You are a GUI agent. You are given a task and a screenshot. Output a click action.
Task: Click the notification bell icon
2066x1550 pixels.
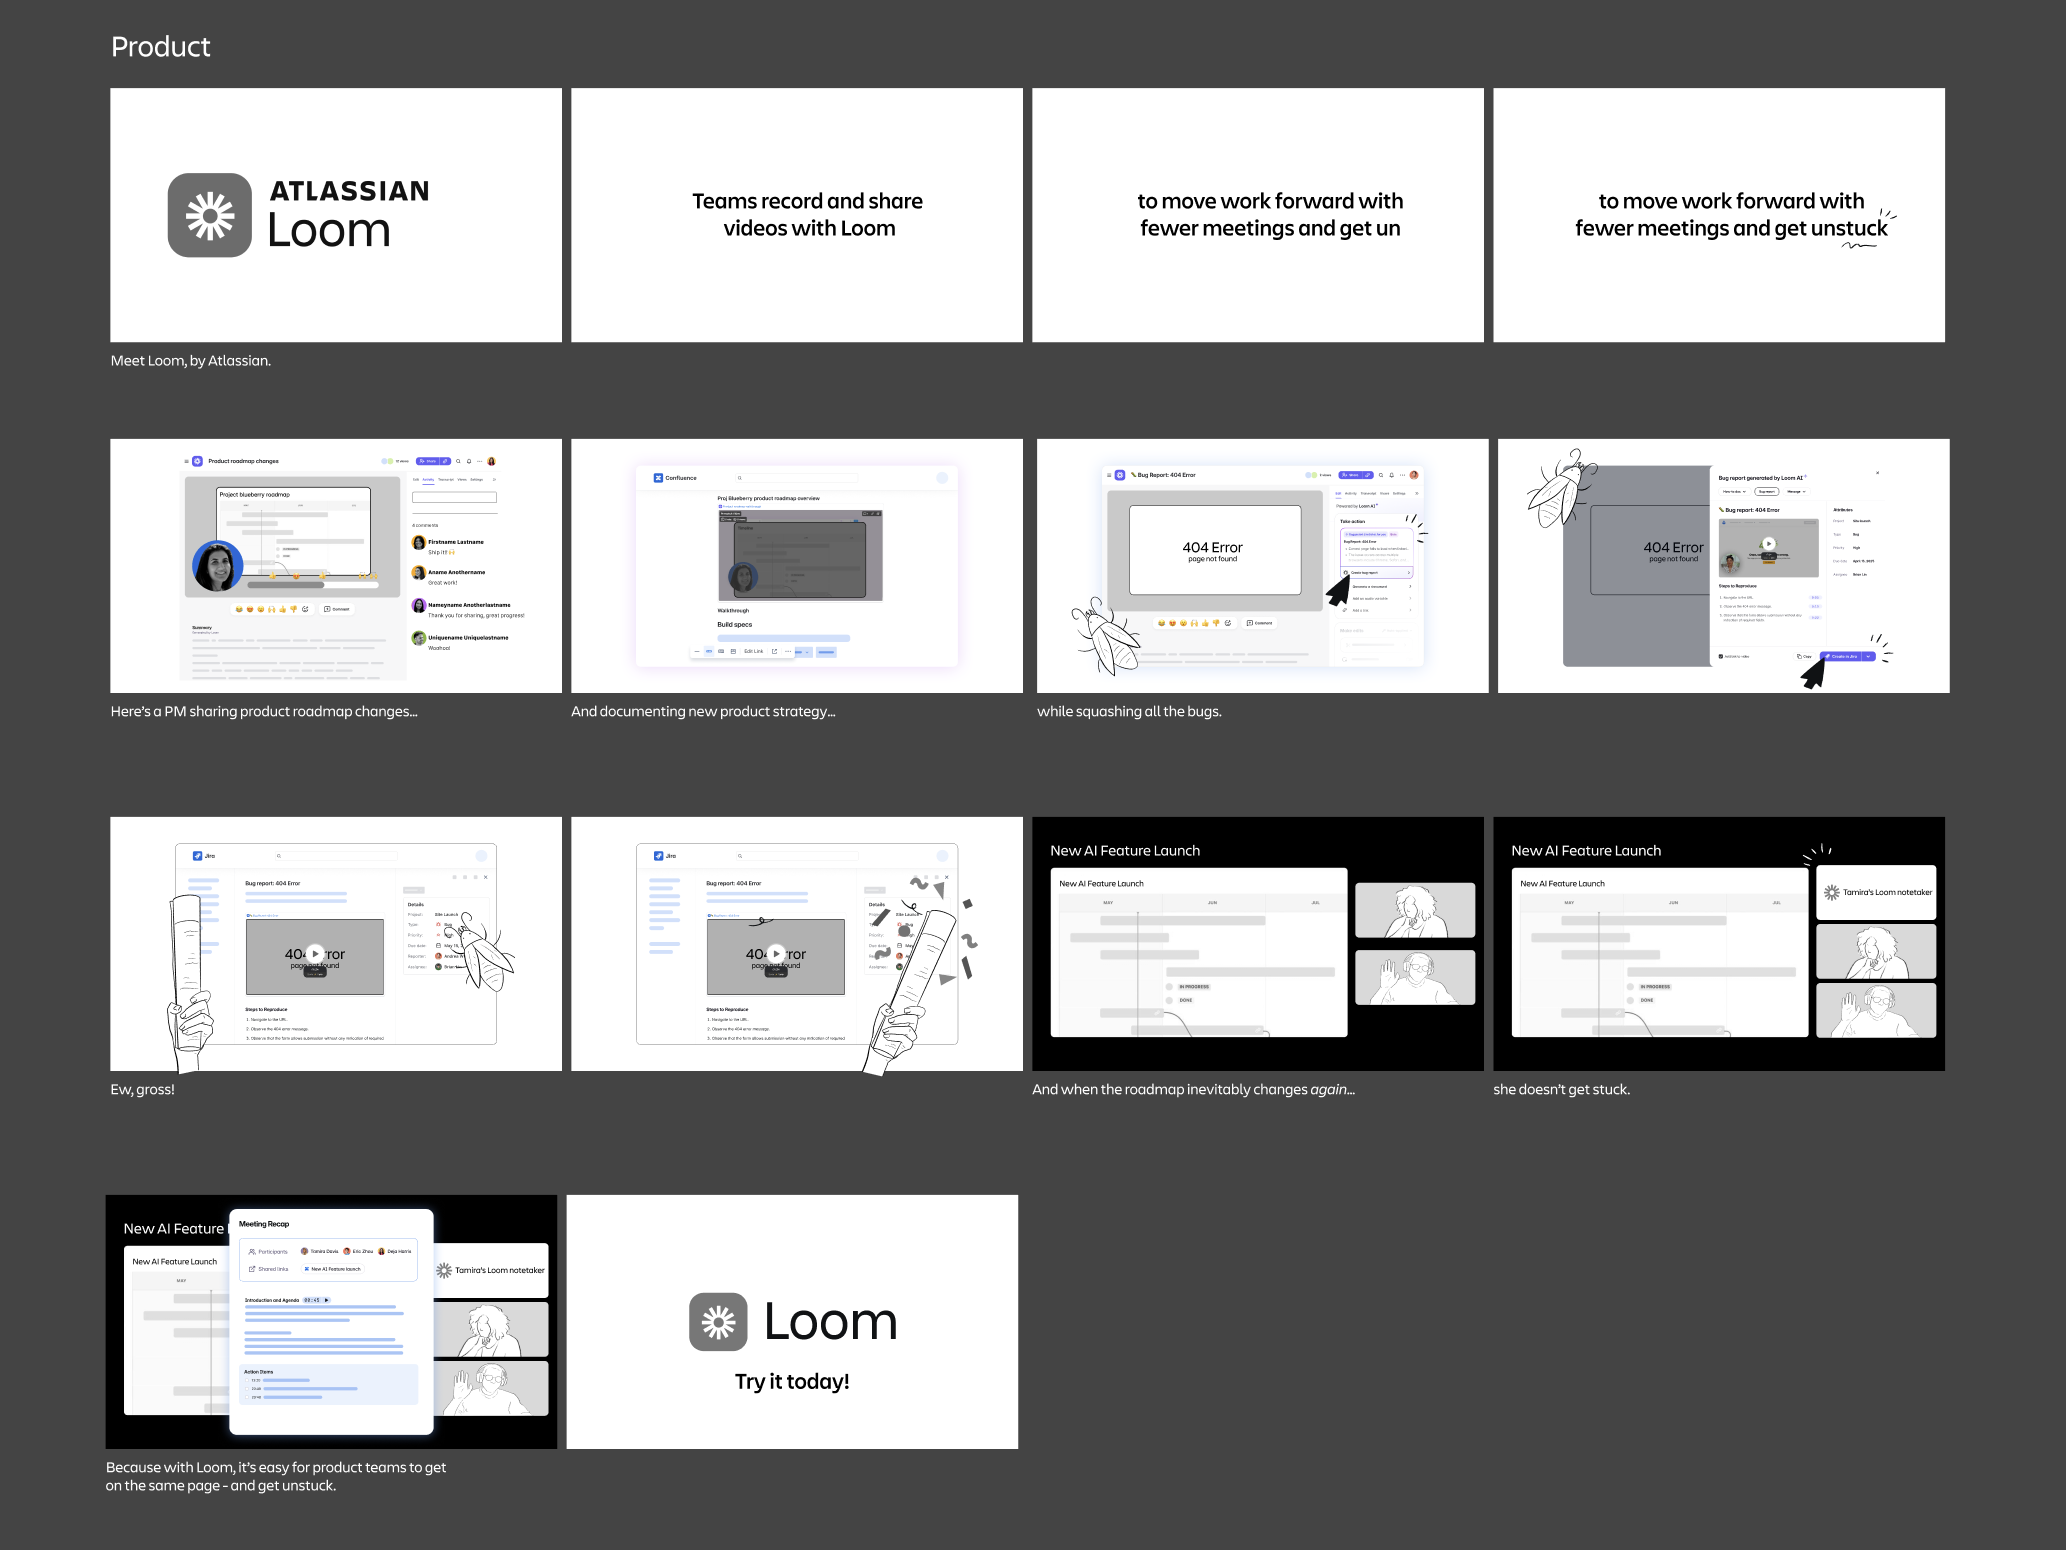(469, 461)
